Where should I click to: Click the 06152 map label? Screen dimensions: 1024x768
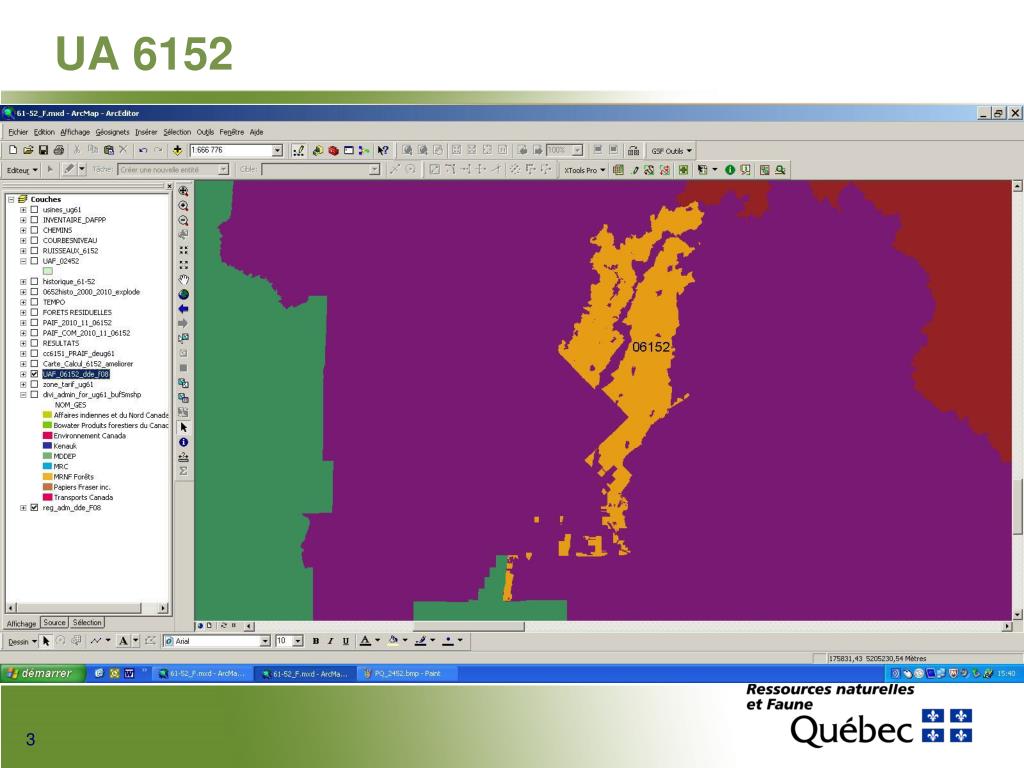[x=651, y=347]
